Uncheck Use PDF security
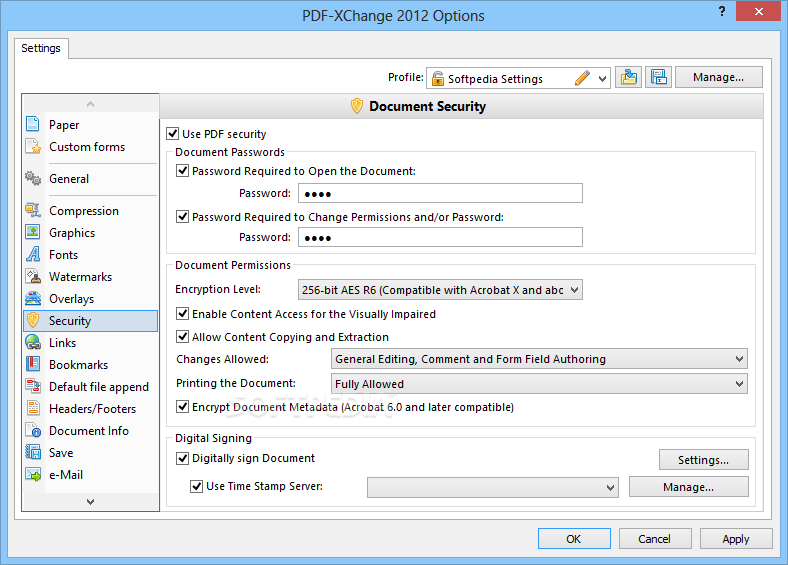788x565 pixels. tap(172, 134)
